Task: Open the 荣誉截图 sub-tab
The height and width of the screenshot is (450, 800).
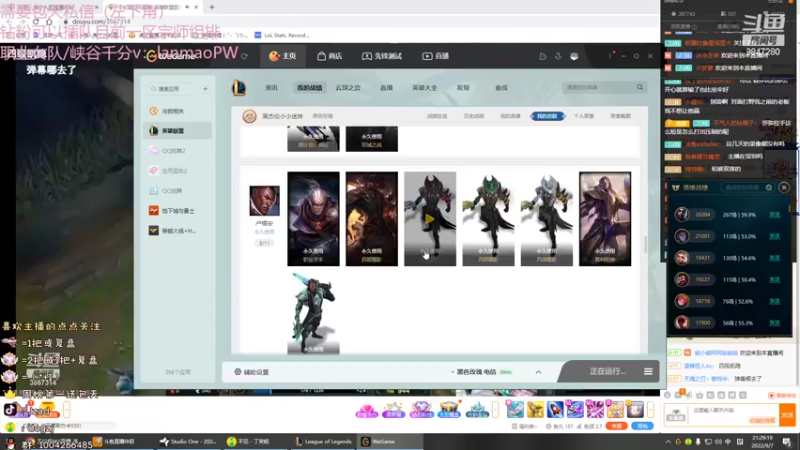Action: 620,116
